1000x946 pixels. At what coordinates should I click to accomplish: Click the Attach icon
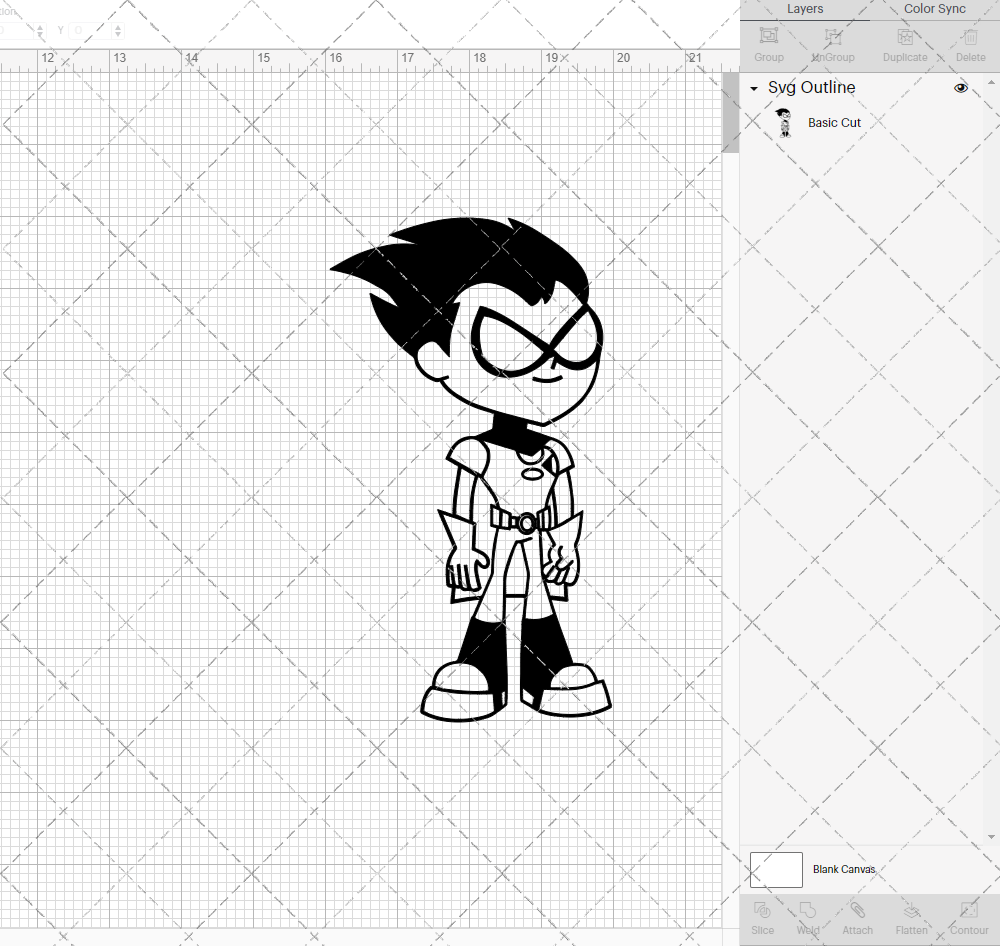[857, 915]
